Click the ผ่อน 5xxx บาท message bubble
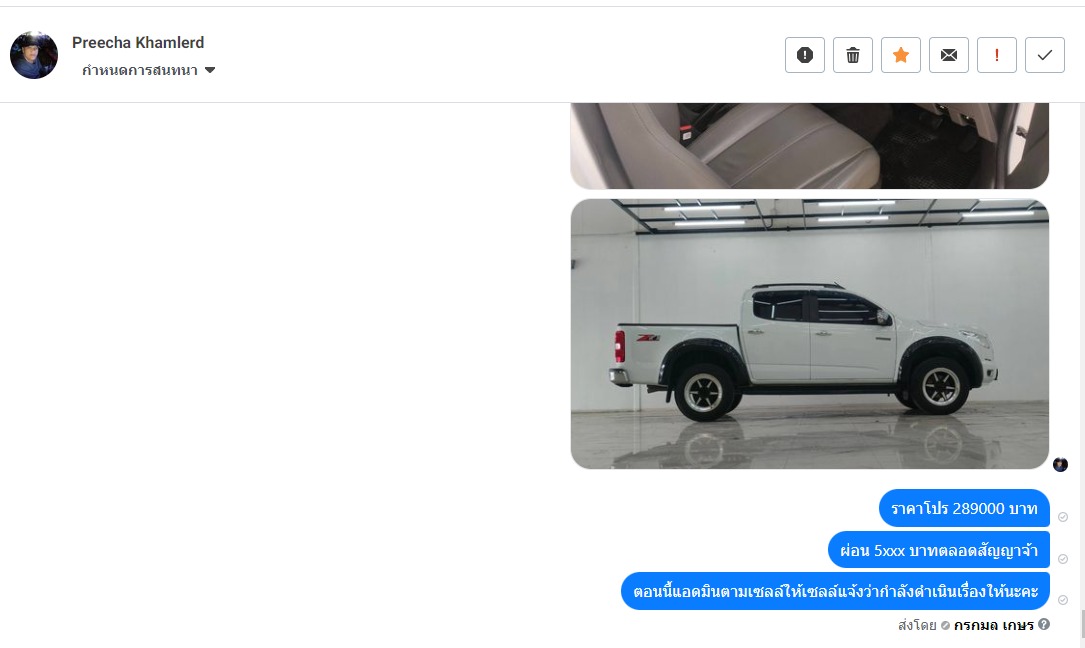1085x648 pixels. (938, 550)
